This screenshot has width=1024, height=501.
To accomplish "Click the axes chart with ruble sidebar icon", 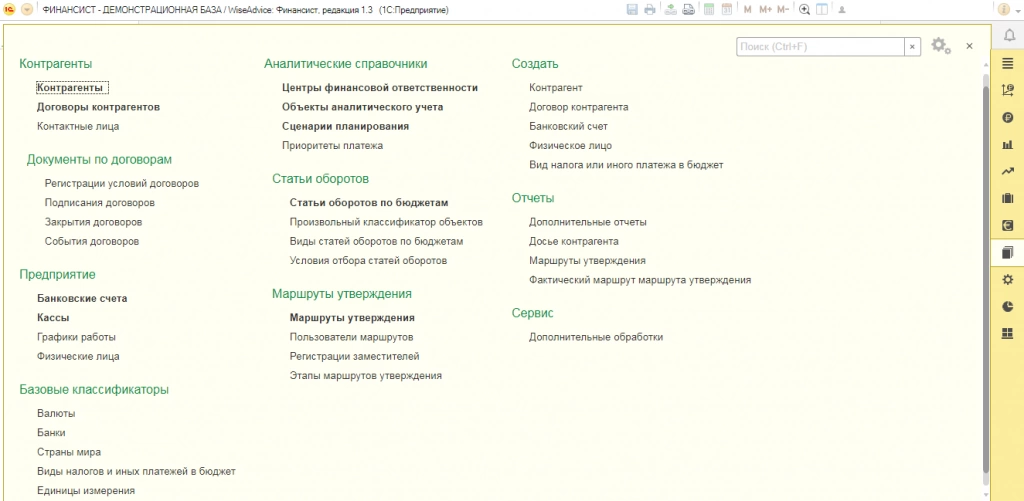I will tap(1008, 89).
